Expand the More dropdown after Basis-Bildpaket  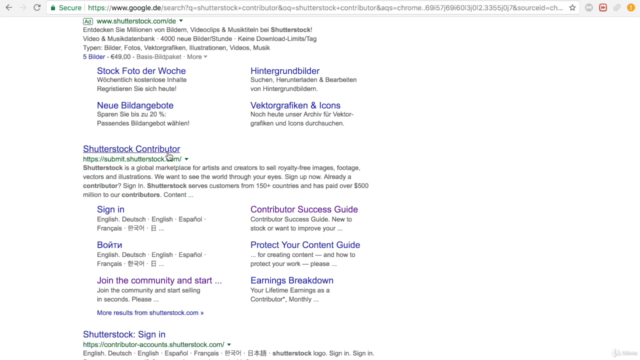197,57
